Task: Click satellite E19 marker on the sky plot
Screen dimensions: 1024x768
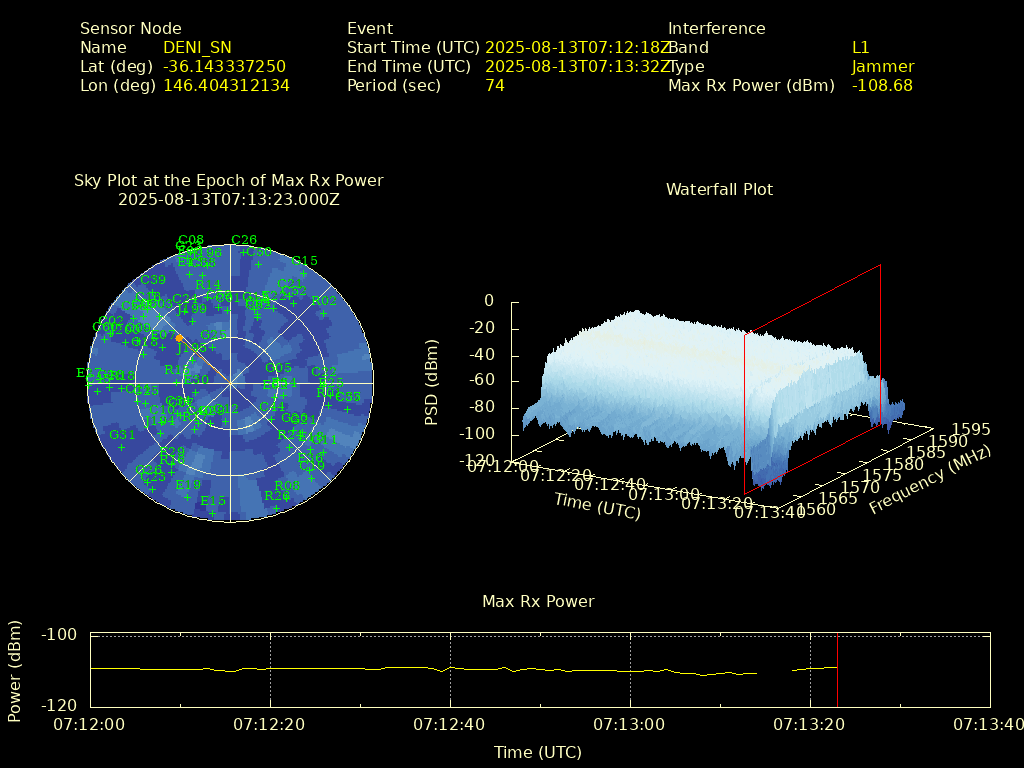Action: coord(188,497)
